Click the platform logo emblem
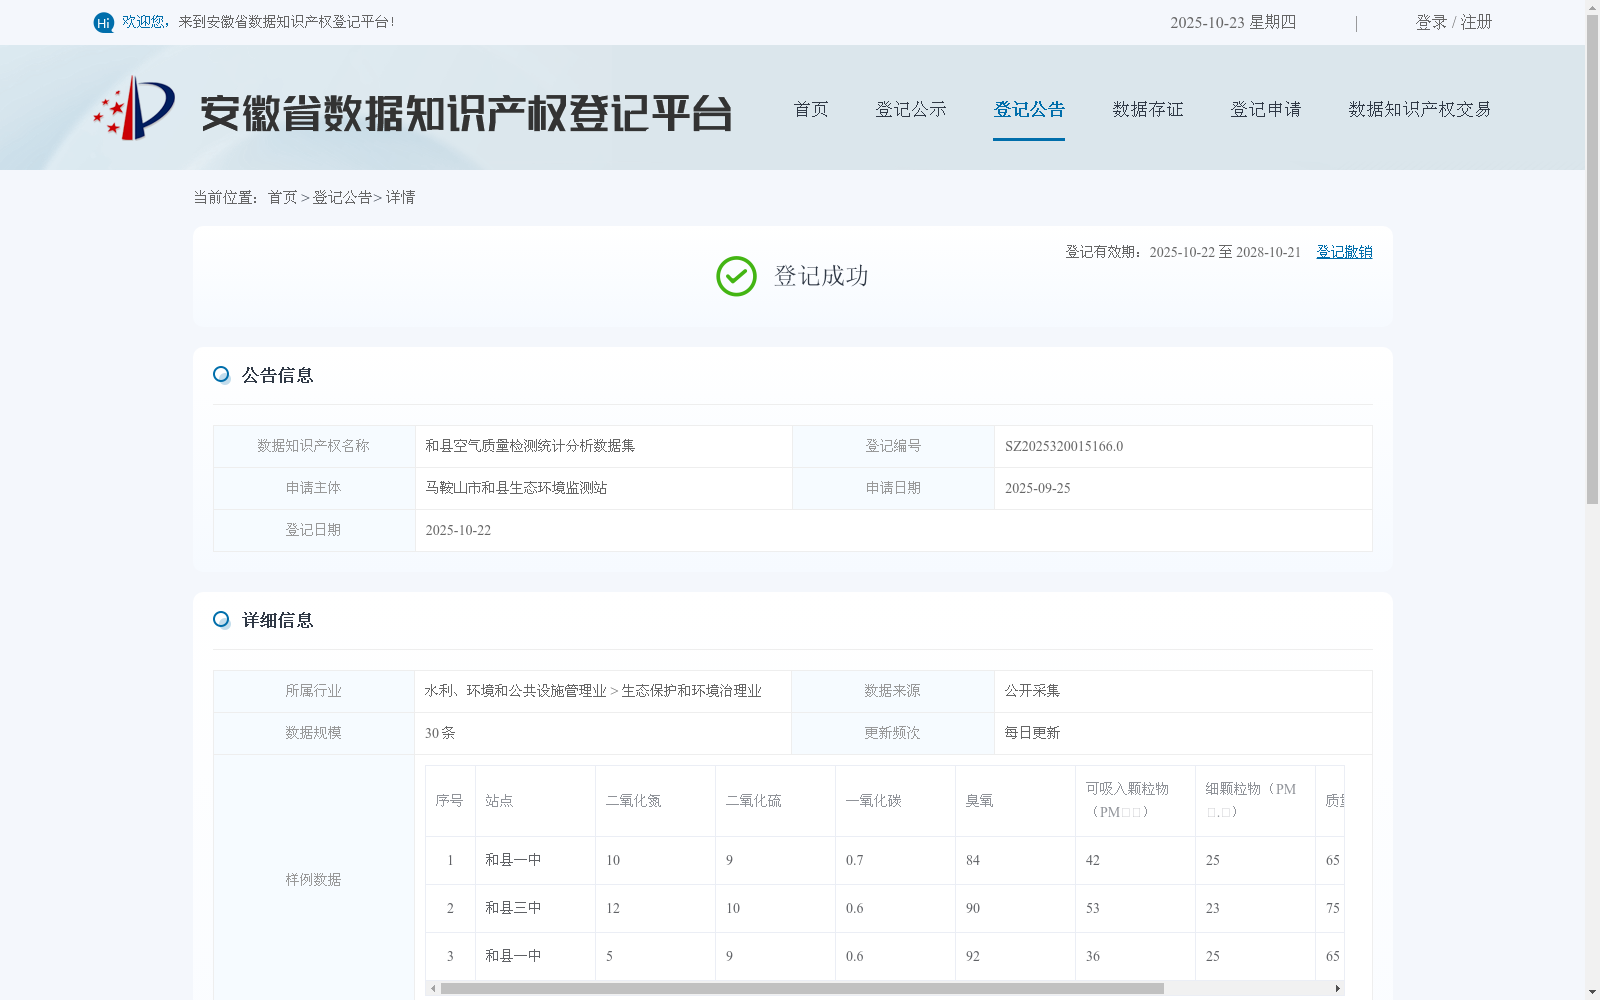The image size is (1600, 1000). (134, 108)
